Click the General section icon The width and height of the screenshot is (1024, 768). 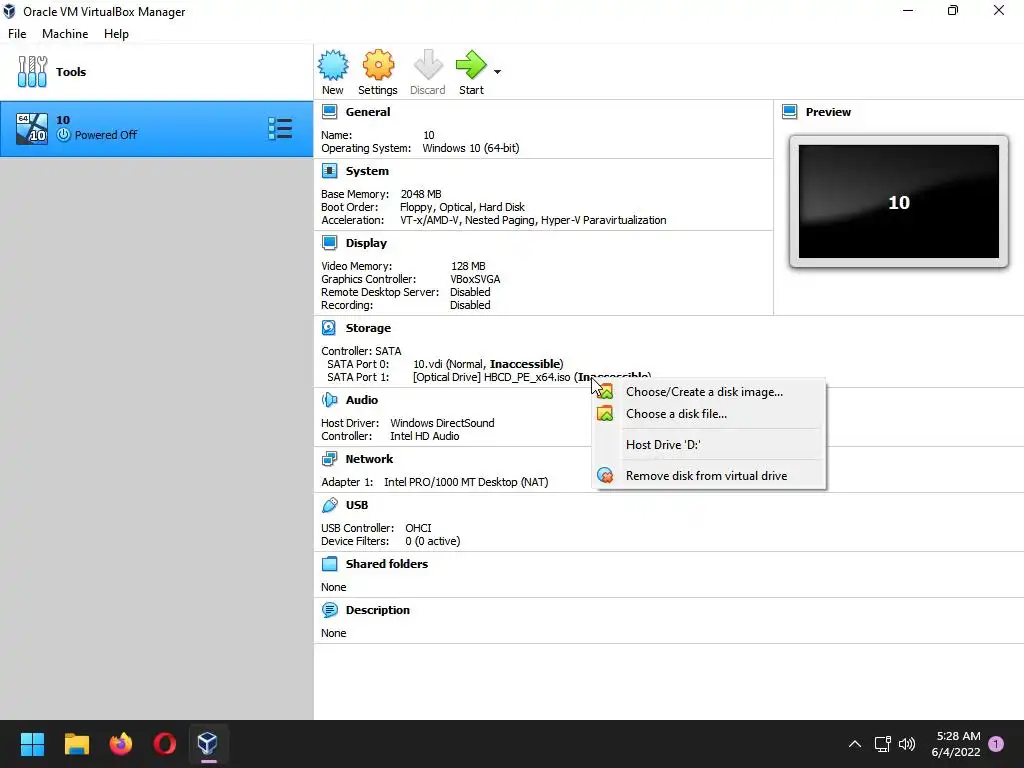tap(330, 112)
